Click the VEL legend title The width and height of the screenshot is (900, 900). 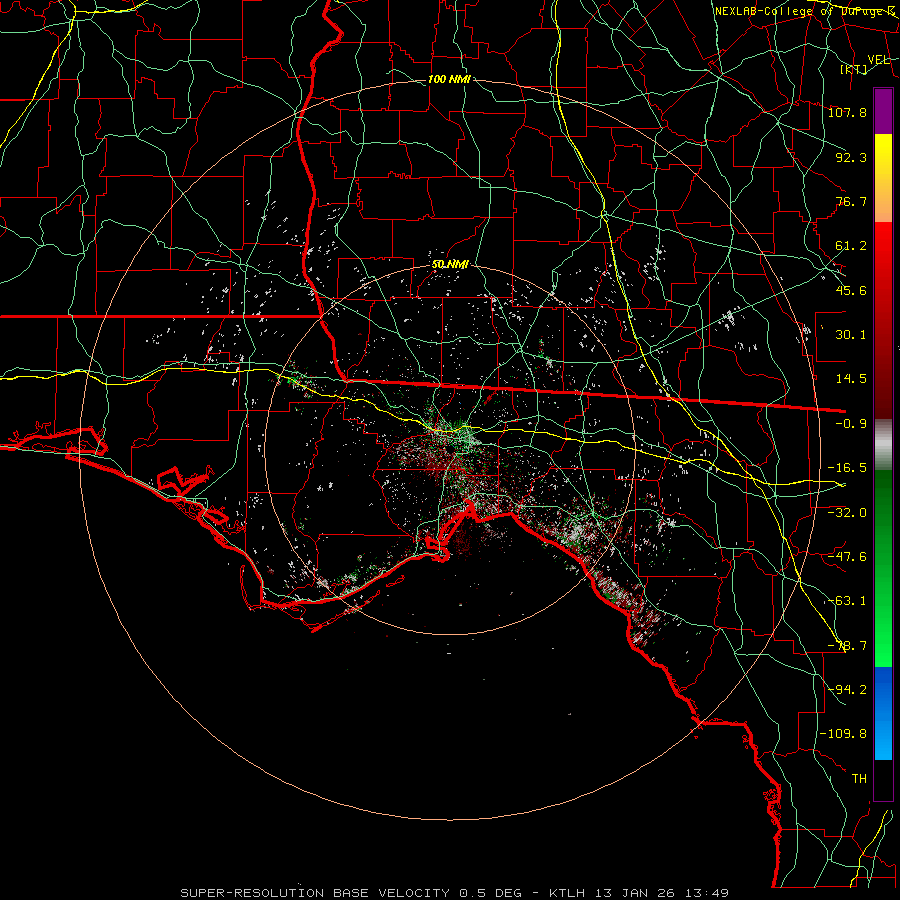point(878,60)
